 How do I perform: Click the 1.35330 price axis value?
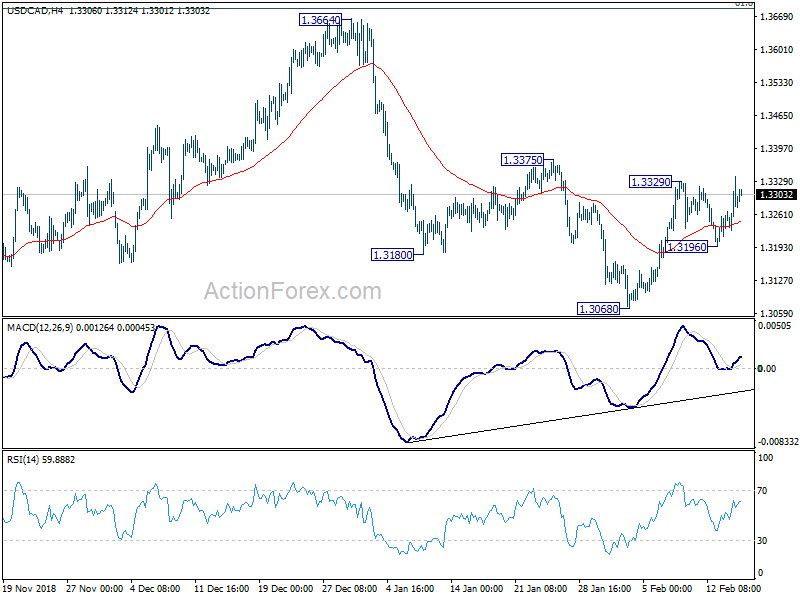click(x=777, y=83)
